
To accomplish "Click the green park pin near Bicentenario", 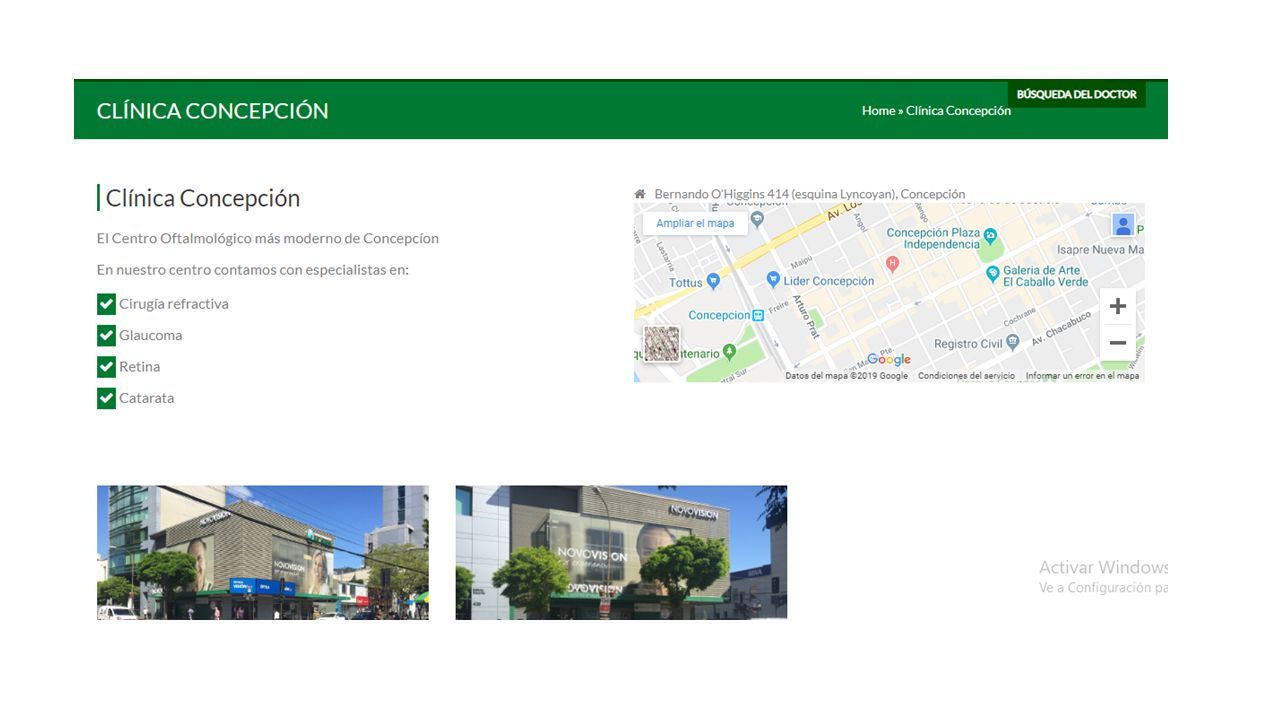I will 729,351.
